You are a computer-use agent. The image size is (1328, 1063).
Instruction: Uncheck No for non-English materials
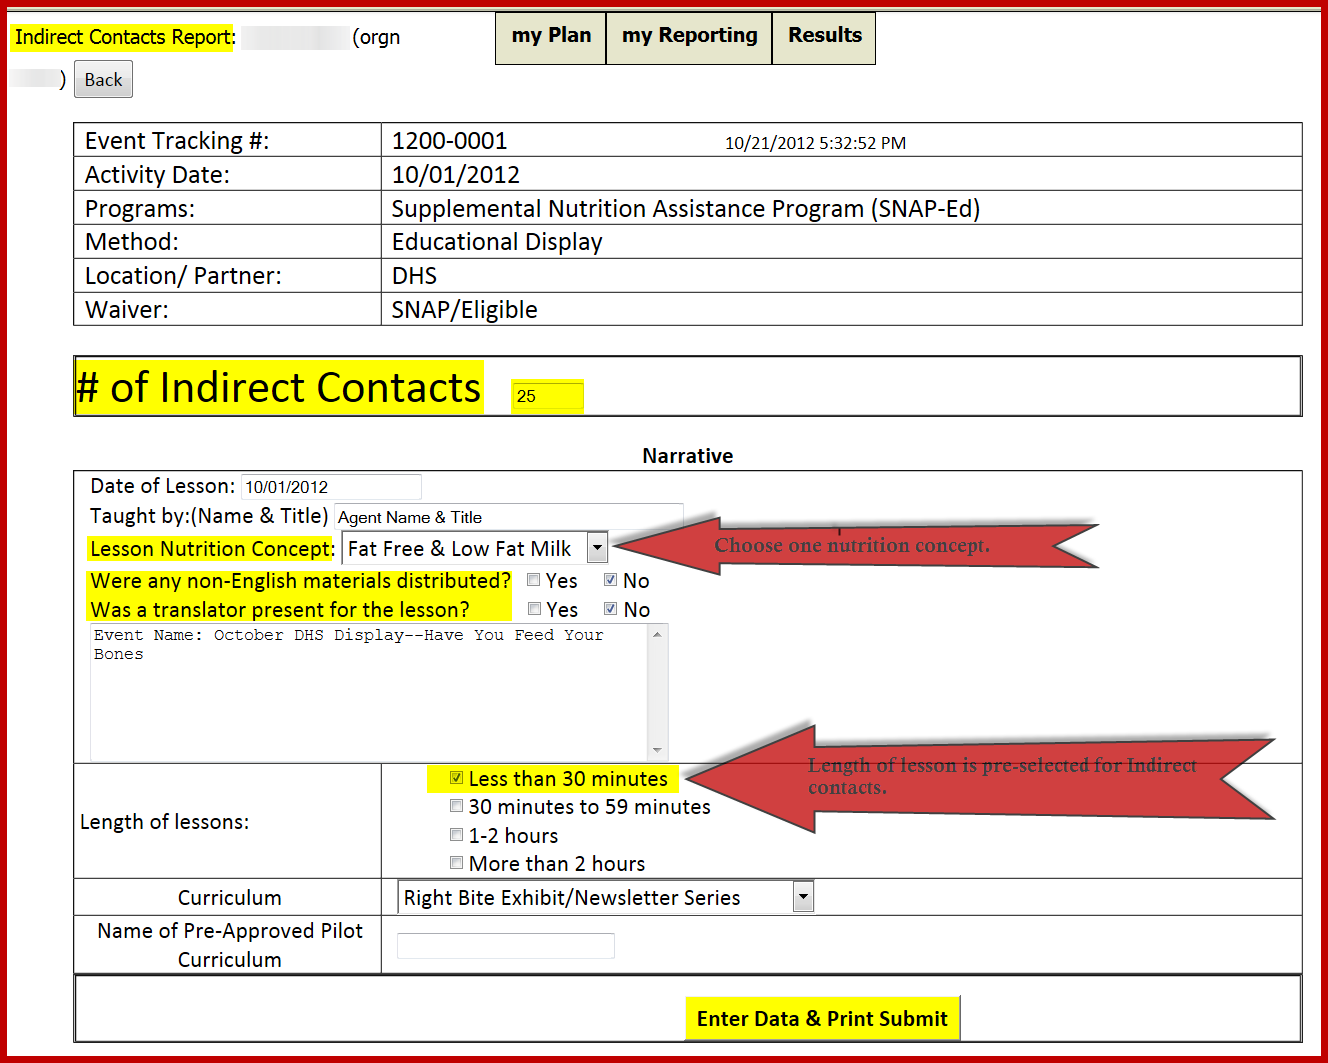610,579
